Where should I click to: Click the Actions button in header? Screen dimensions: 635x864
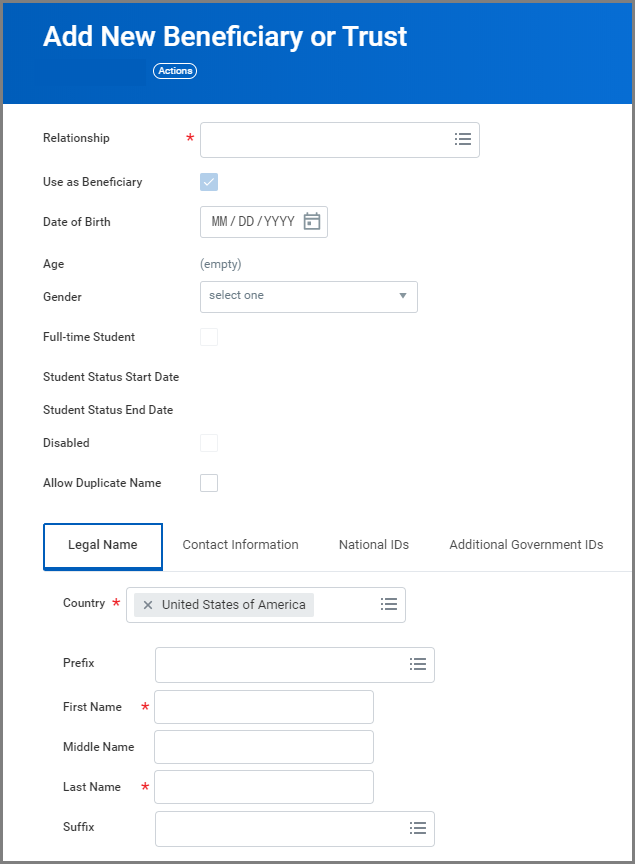point(175,71)
